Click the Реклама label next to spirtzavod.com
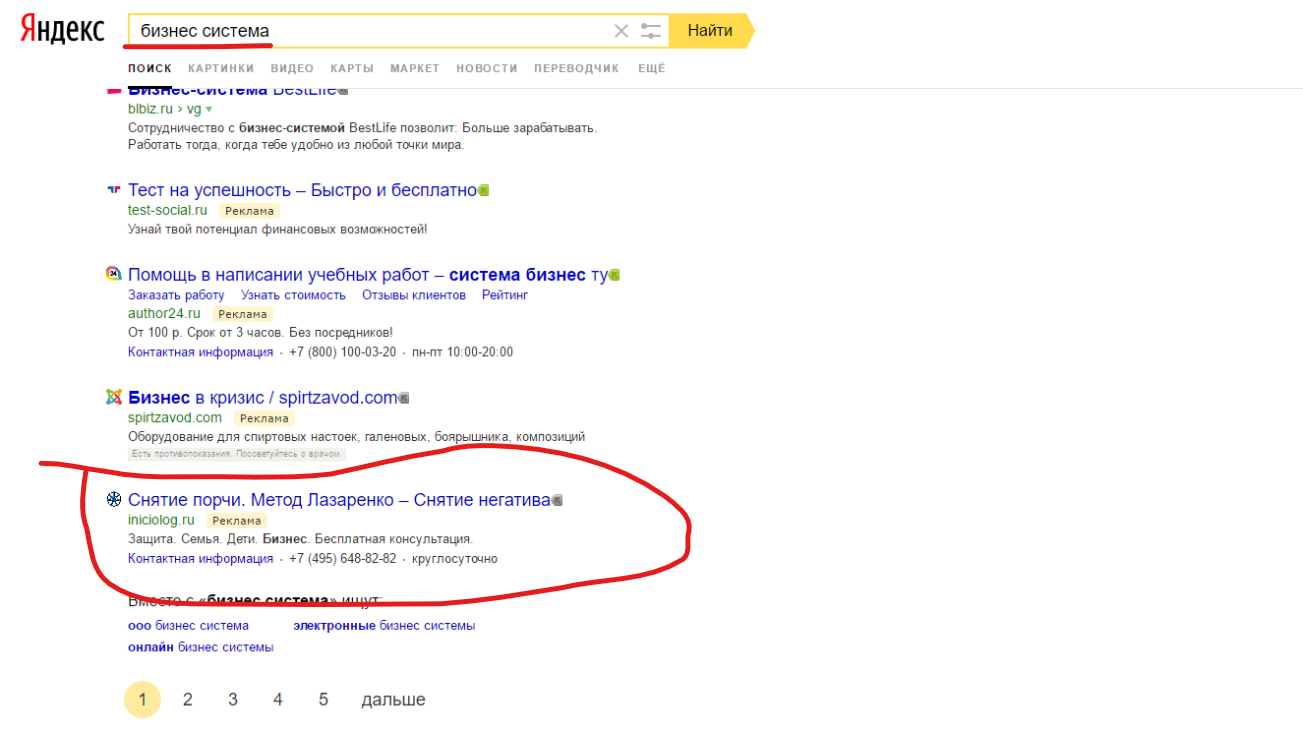Viewport: 1303px width, 733px height. 264,418
